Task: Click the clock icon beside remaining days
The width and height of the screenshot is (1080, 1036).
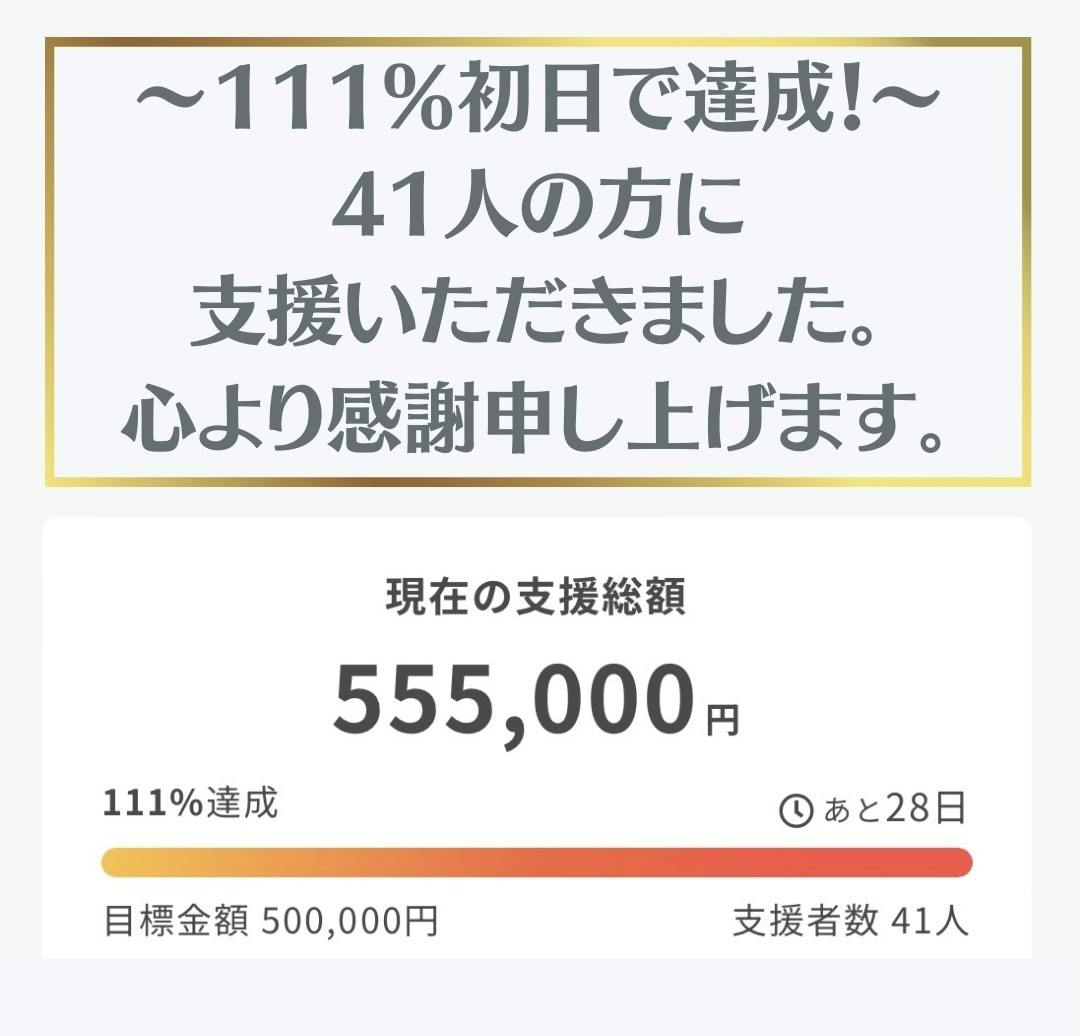Action: click(796, 811)
